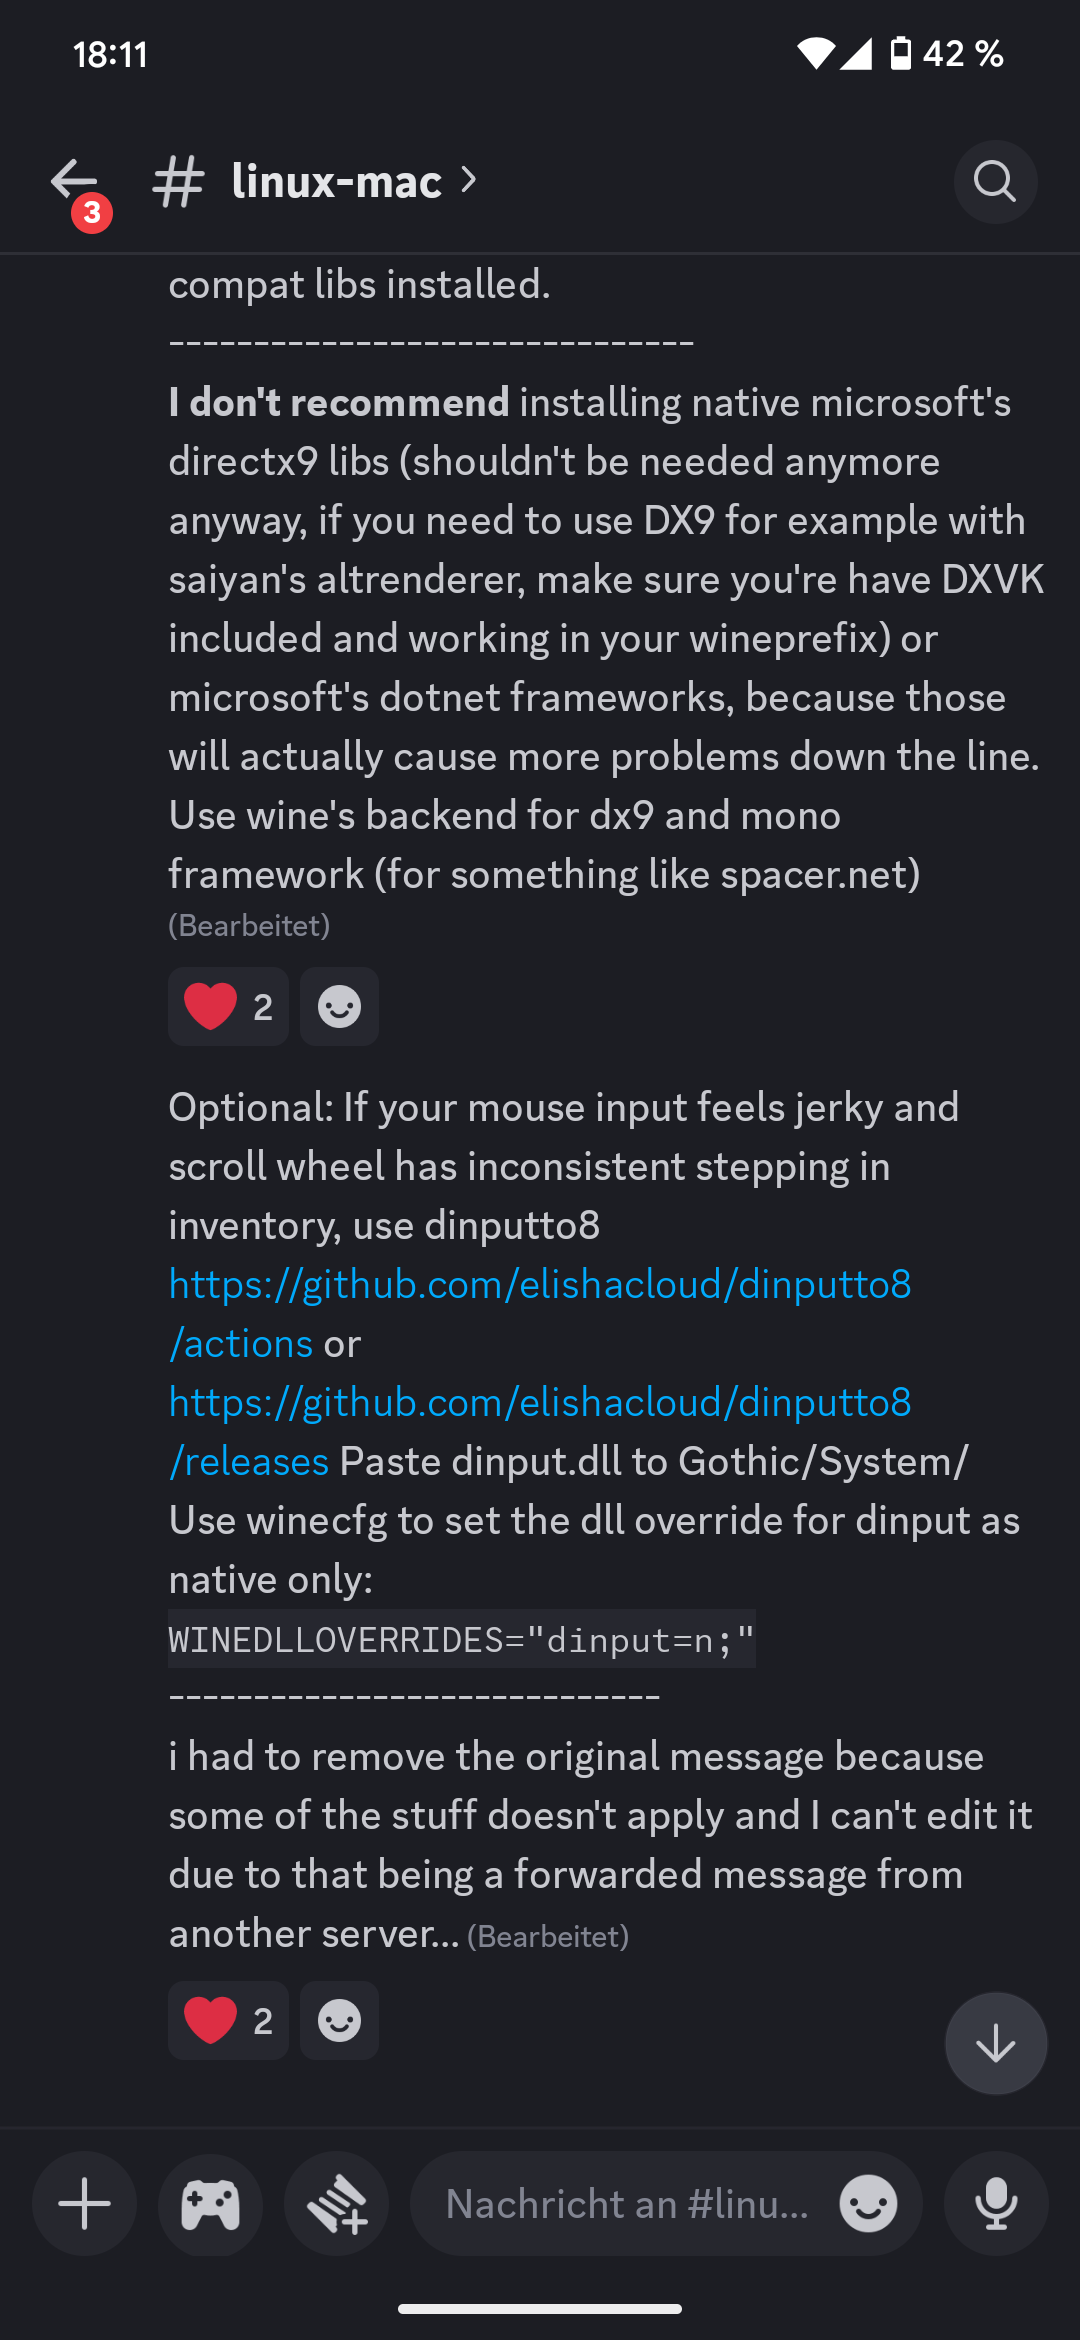The image size is (1080, 2340).
Task: Add reaction to the DirectX message
Action: (x=339, y=1006)
